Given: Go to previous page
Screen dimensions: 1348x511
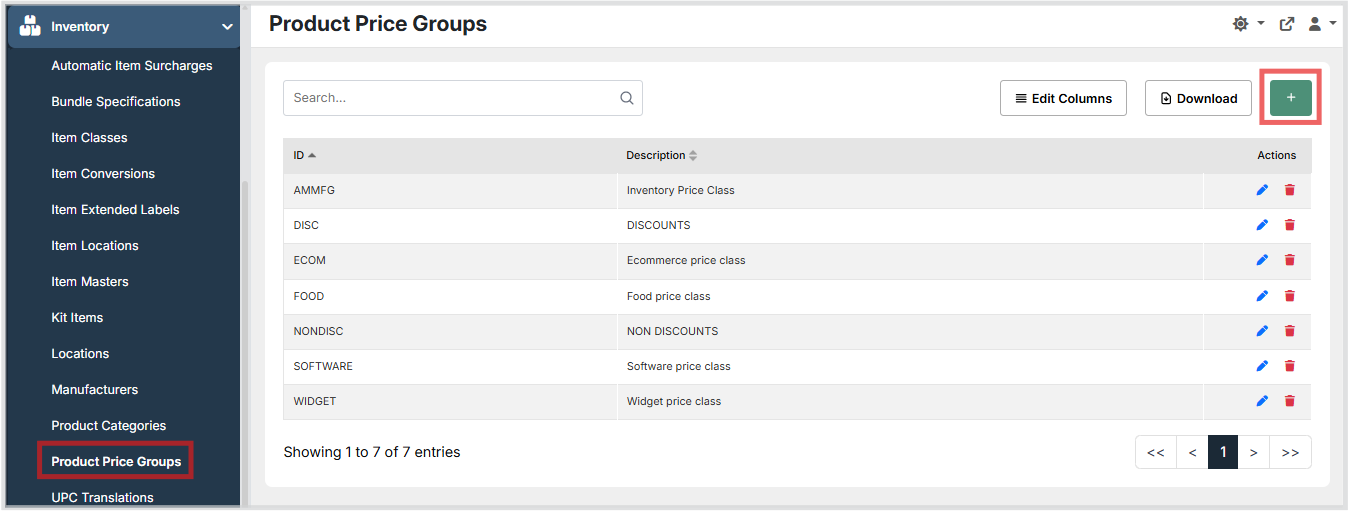Looking at the screenshot, I should (x=1192, y=452).
